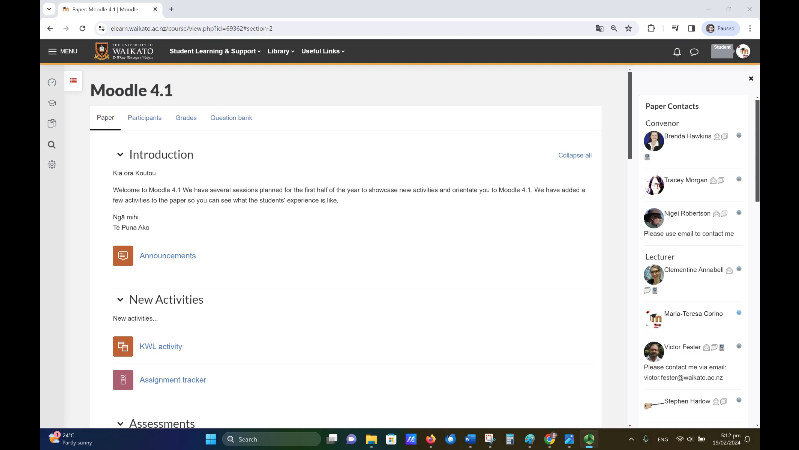The width and height of the screenshot is (799, 450).
Task: Click Stephen Harlow message icon
Action: 724,402
